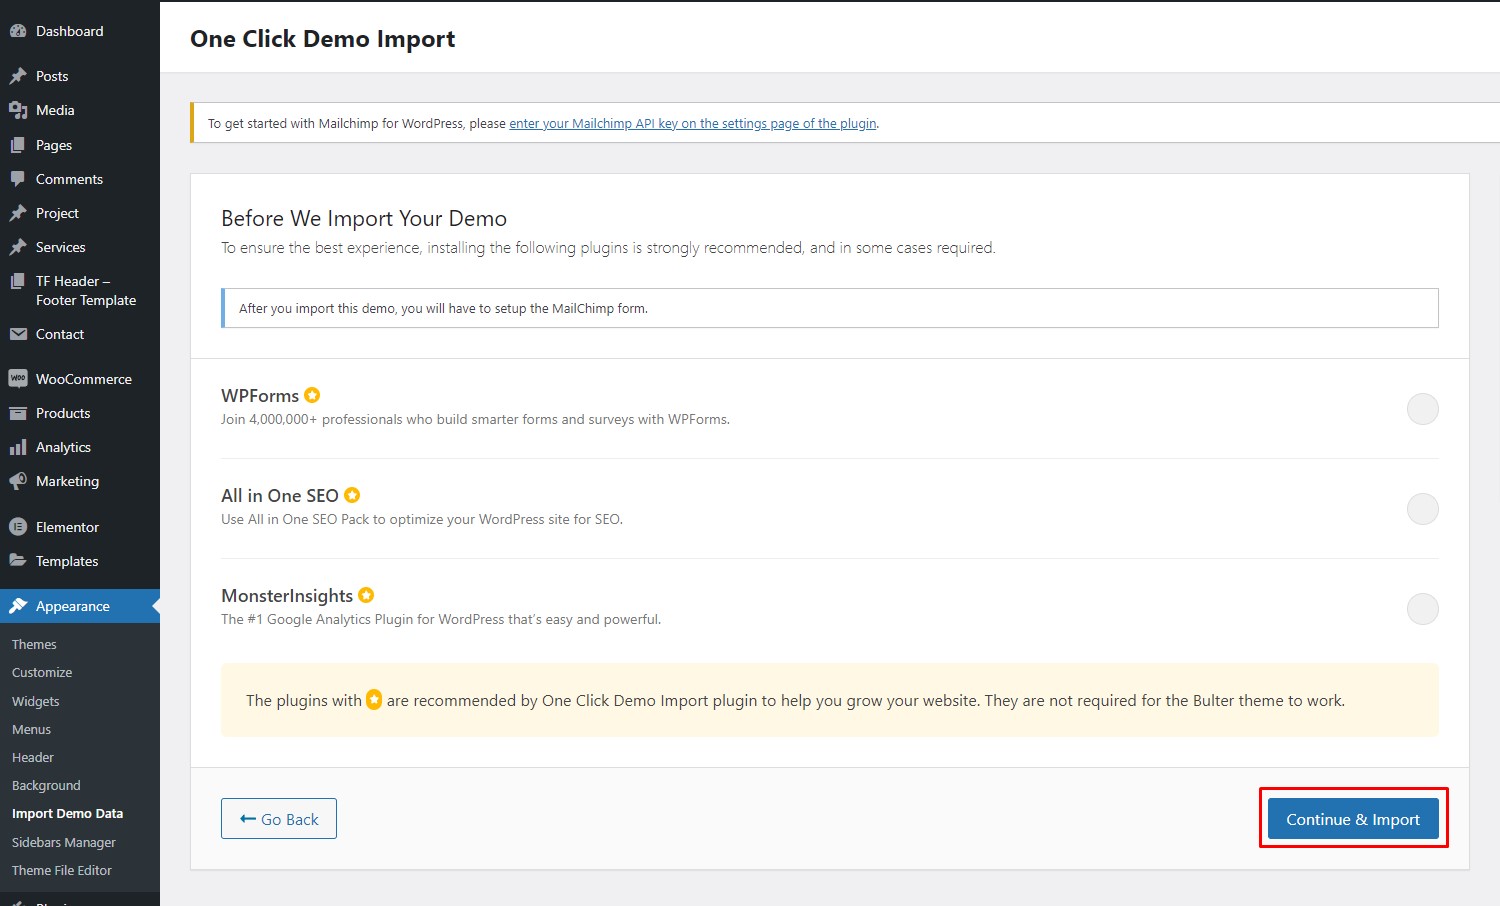Click the star icon in the yellow notice
Screen dimensions: 1500x906
374,700
